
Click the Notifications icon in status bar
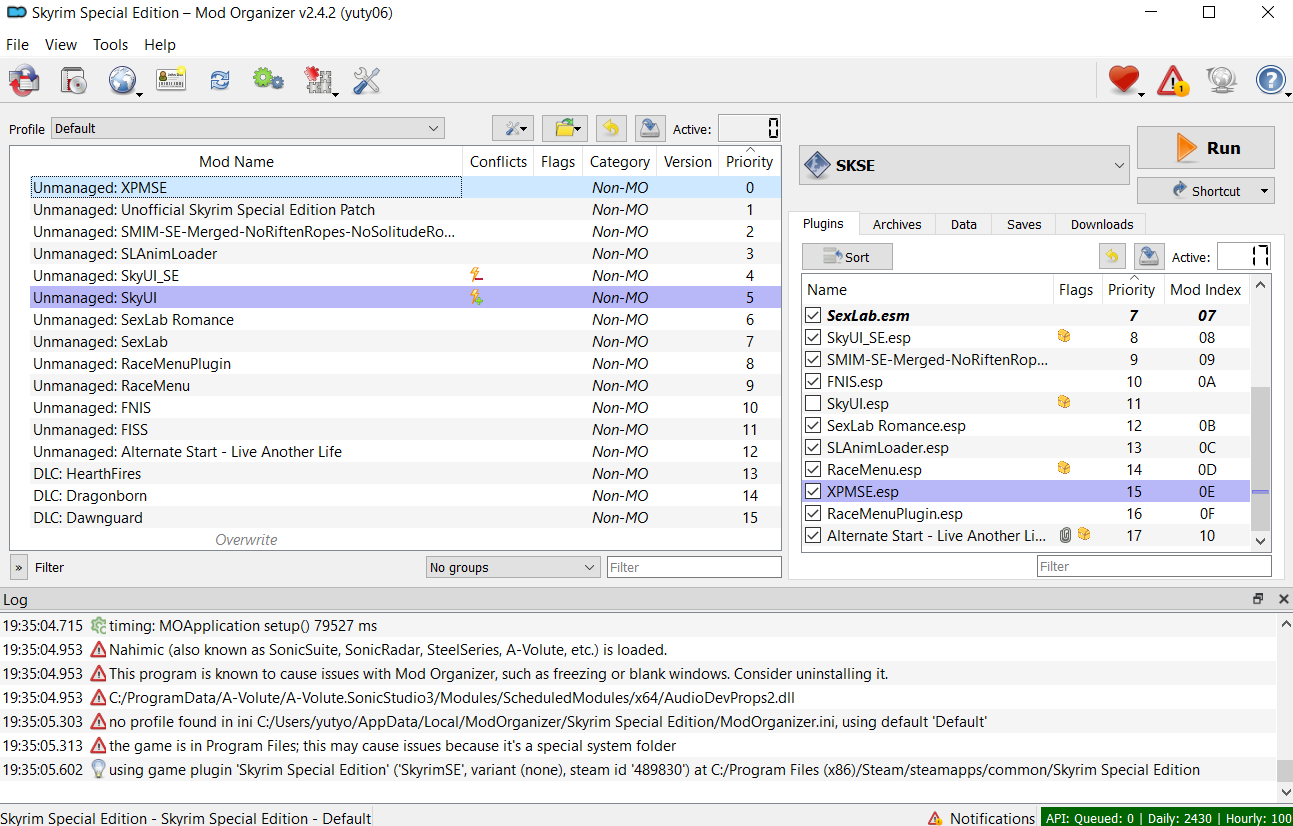(x=935, y=818)
